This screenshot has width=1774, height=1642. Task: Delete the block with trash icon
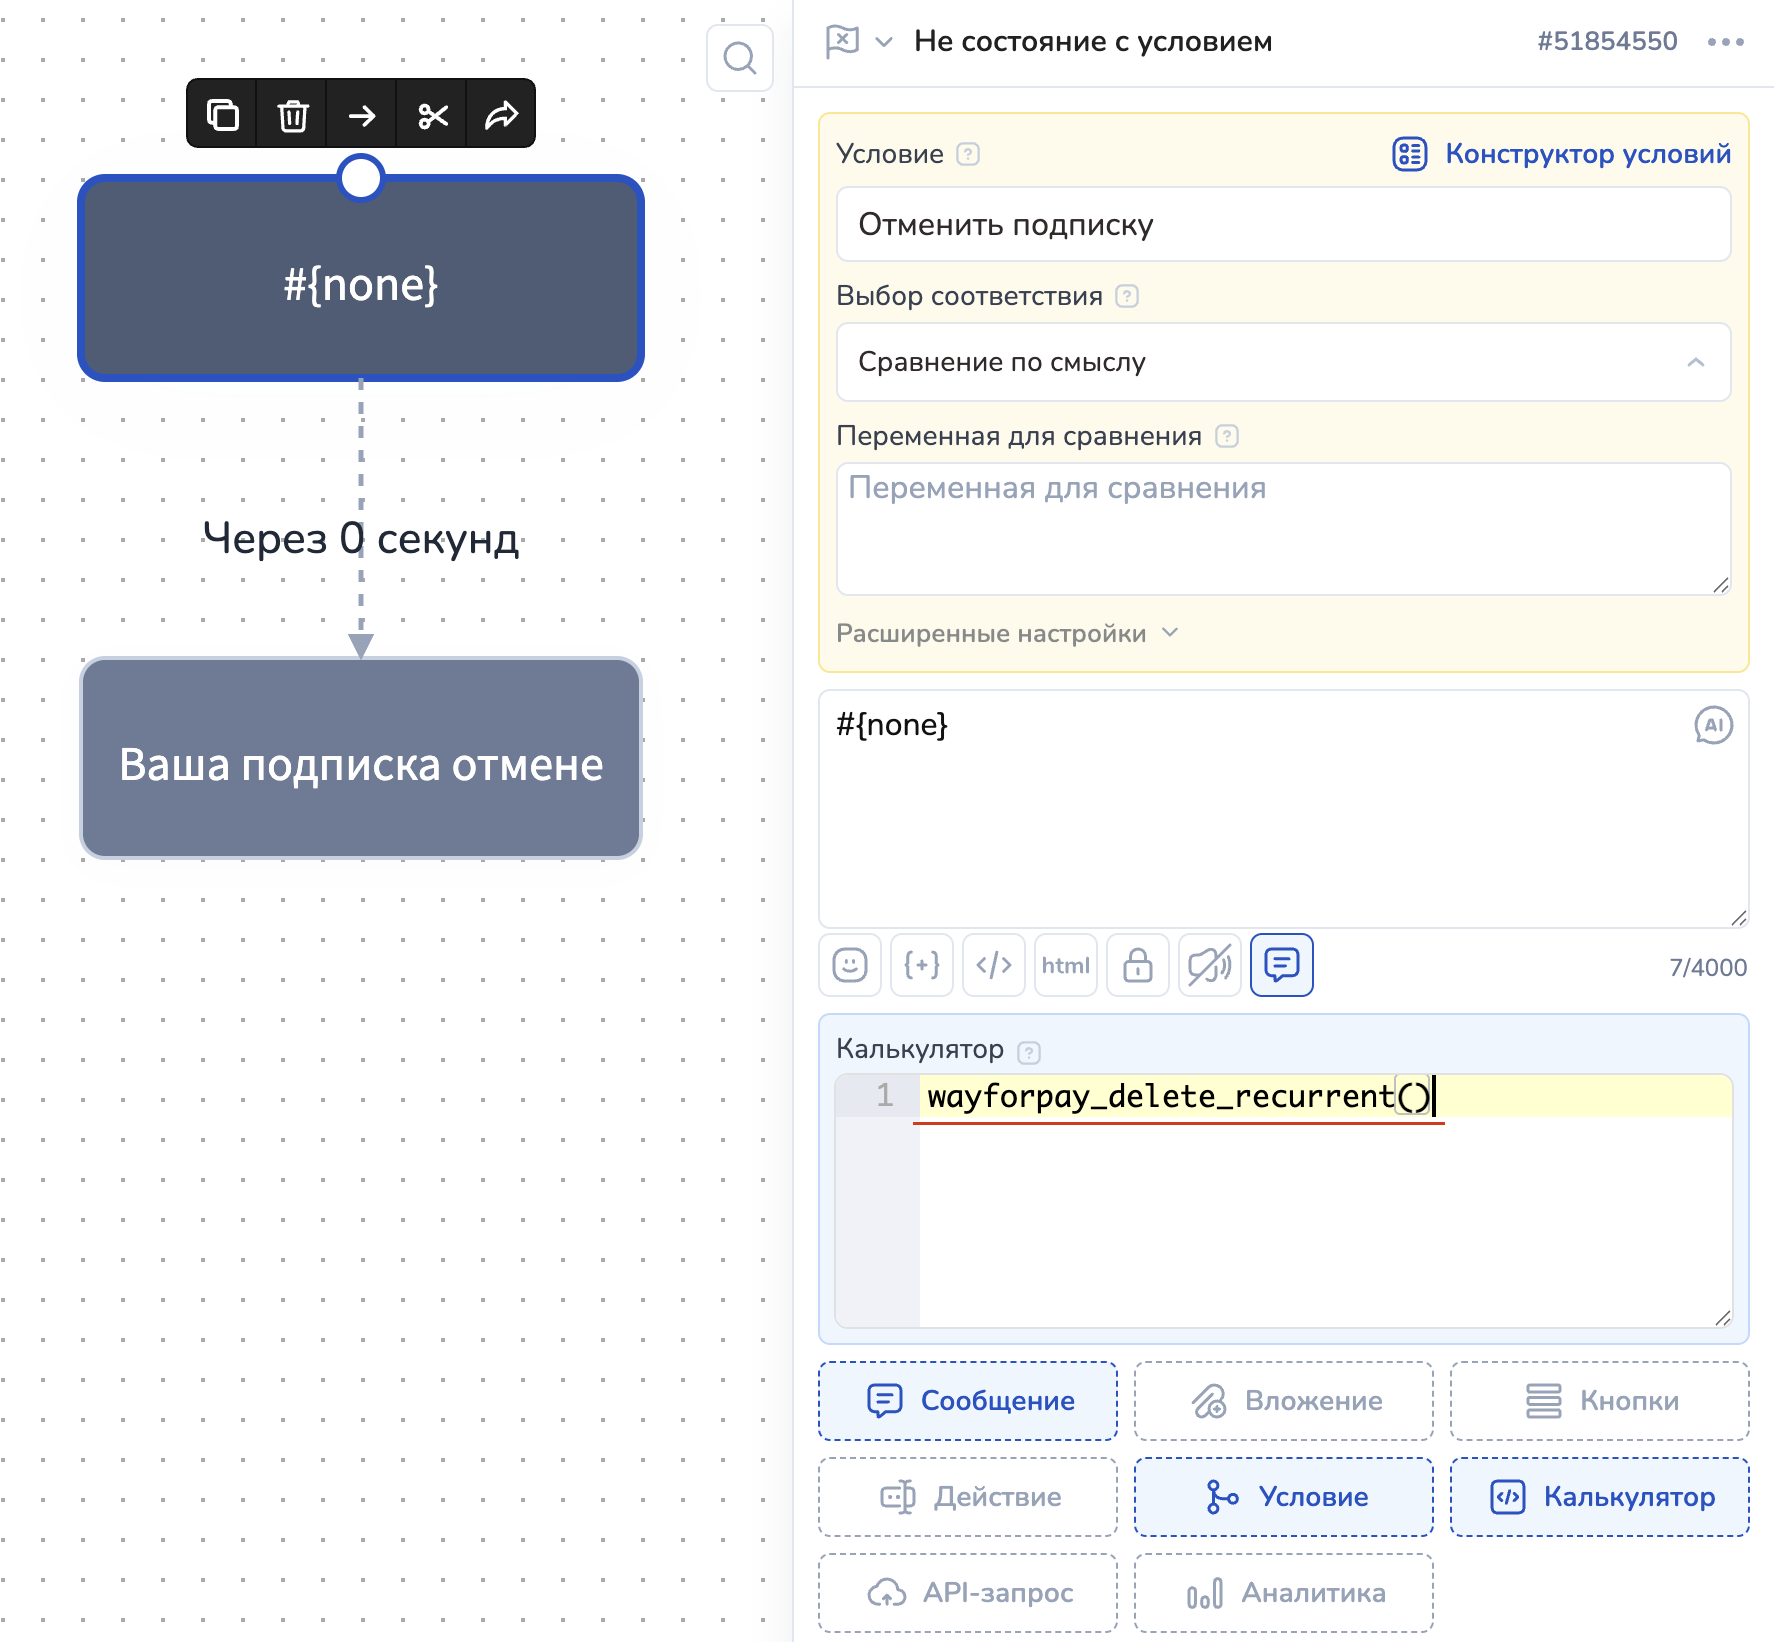tap(292, 115)
